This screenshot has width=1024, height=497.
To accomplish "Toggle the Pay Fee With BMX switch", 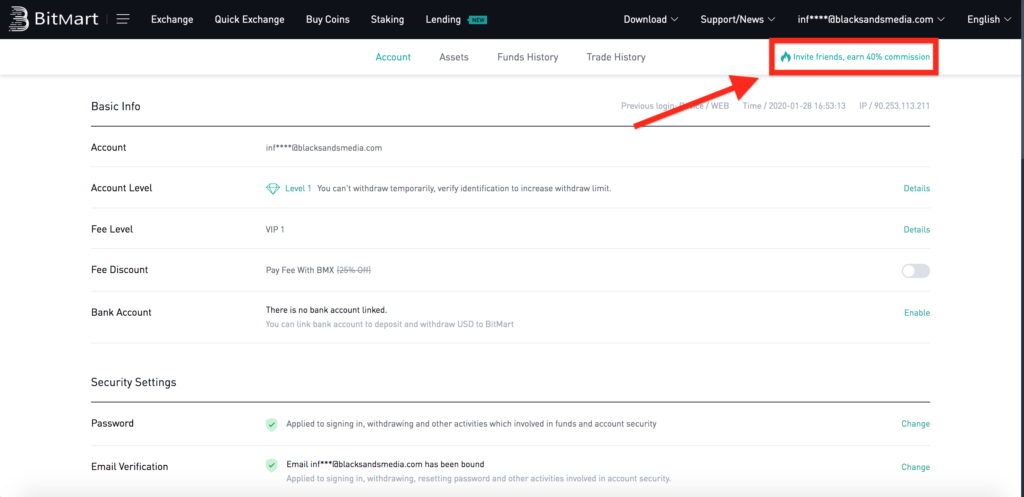I will pyautogui.click(x=916, y=270).
